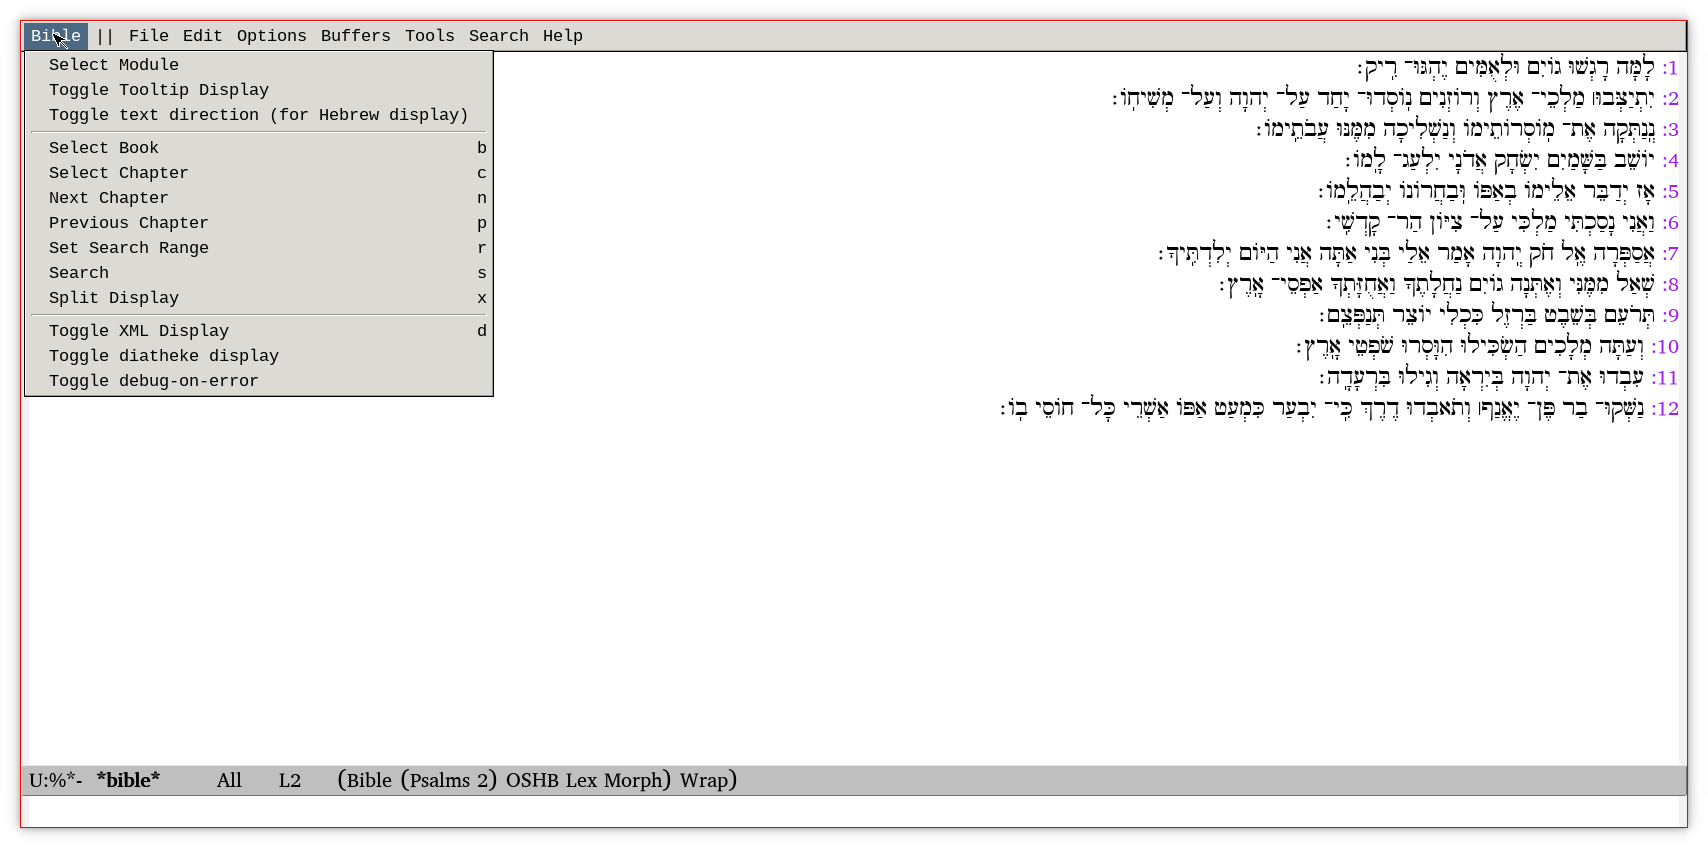Viewport: 1708px width, 848px height.
Task: Open the Buffers menu
Action: [355, 36]
